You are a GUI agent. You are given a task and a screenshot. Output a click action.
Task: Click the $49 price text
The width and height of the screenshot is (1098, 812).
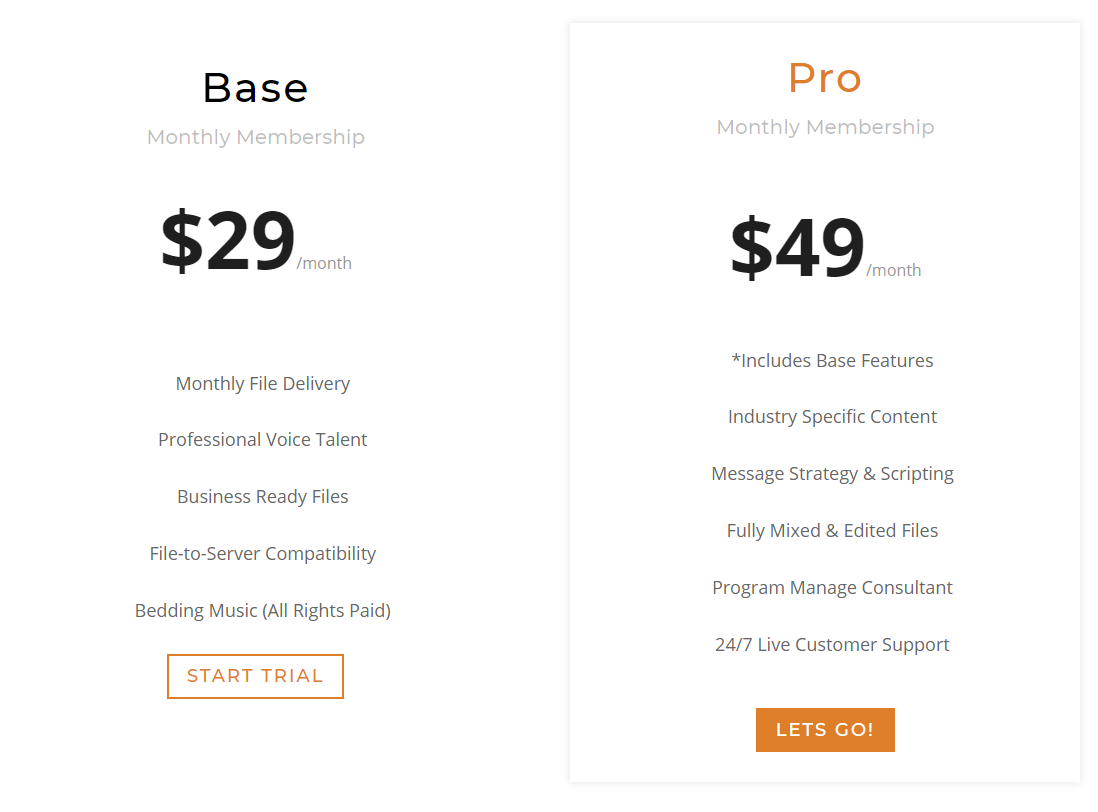[x=798, y=248]
